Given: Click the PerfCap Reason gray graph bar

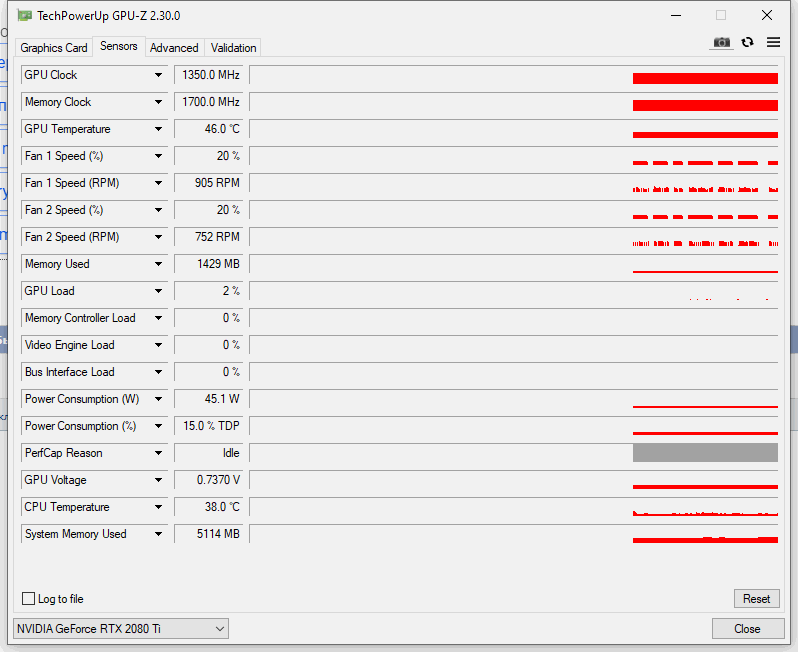Looking at the screenshot, I should coord(705,452).
